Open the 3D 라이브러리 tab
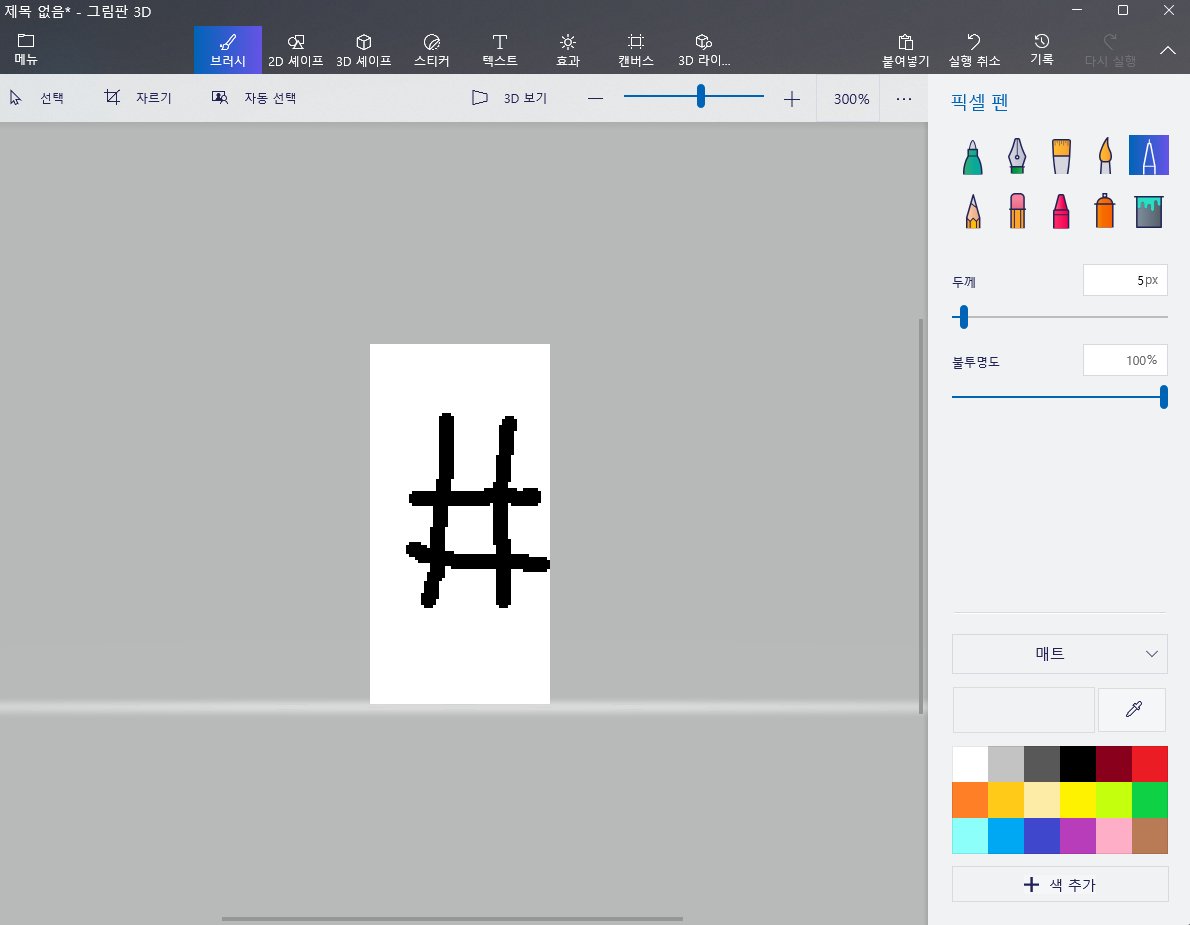Viewport: 1190px width, 925px height. coord(704,50)
